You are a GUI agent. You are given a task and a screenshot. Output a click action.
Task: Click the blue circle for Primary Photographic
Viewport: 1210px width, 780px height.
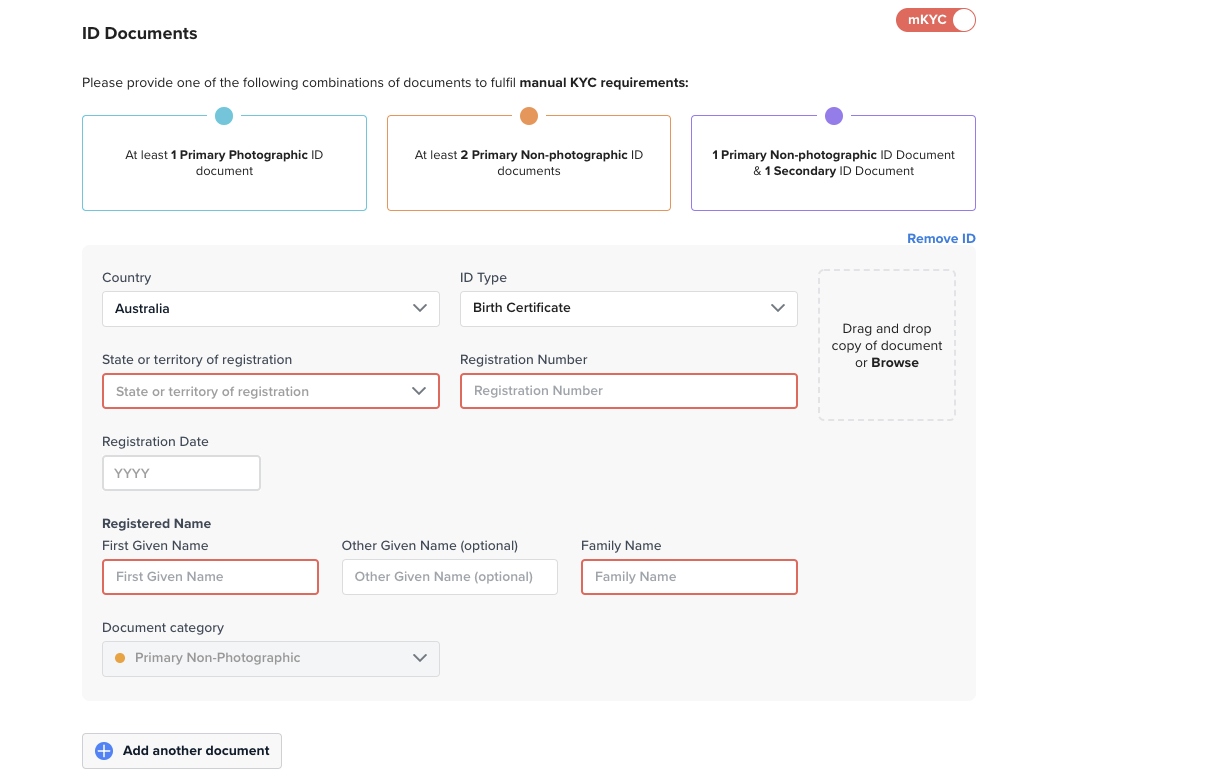click(x=224, y=116)
